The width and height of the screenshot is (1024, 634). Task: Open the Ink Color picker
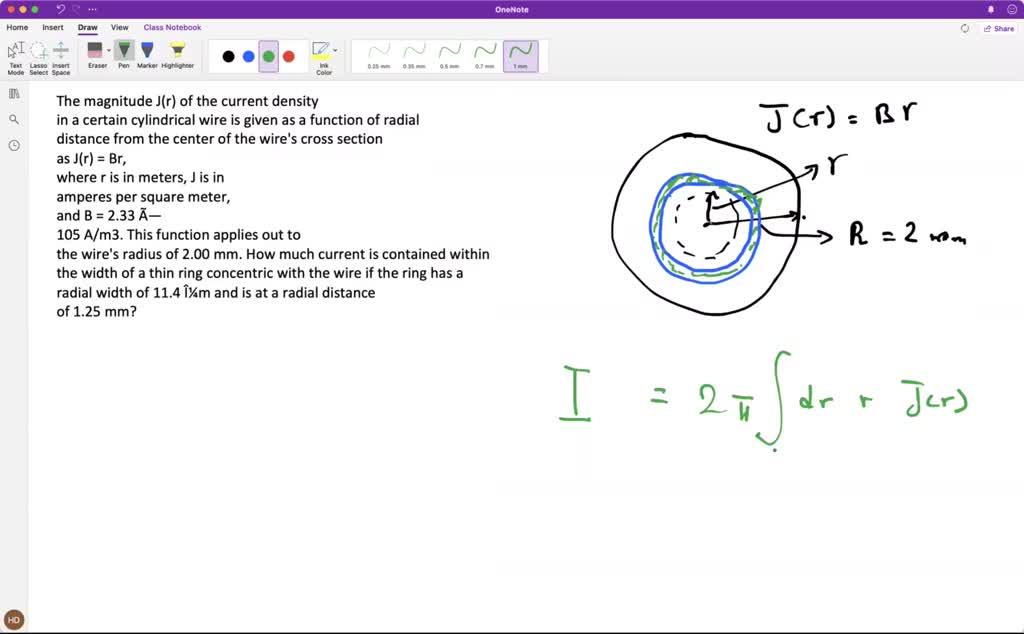pos(322,58)
